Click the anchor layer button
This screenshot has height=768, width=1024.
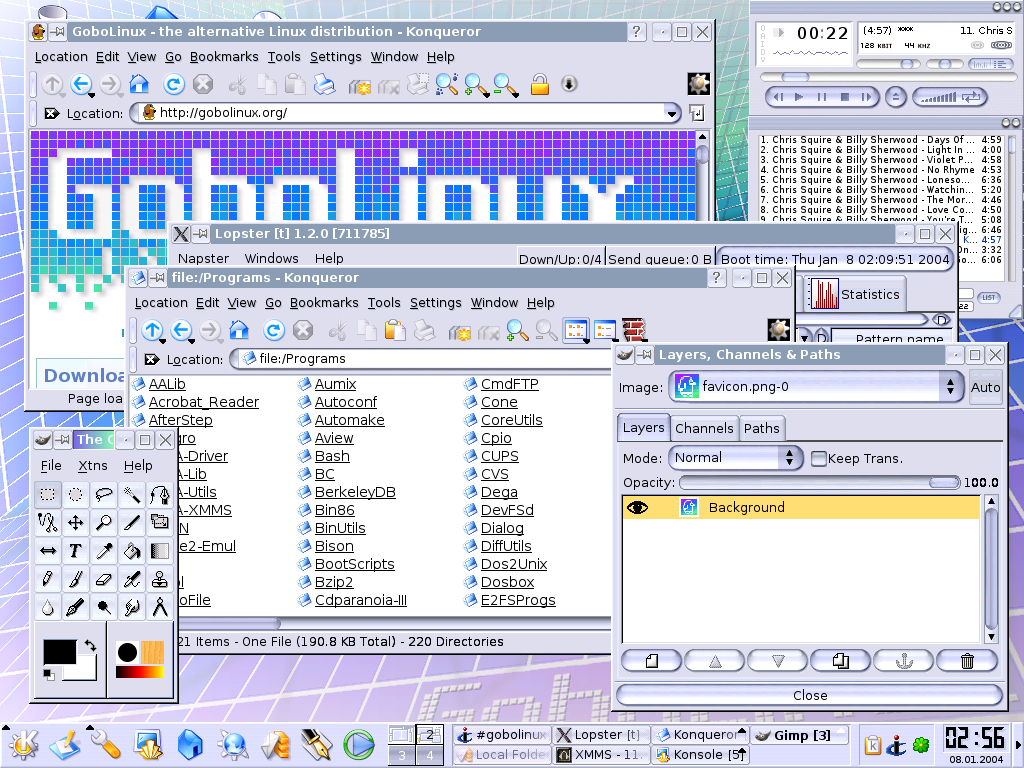[904, 661]
